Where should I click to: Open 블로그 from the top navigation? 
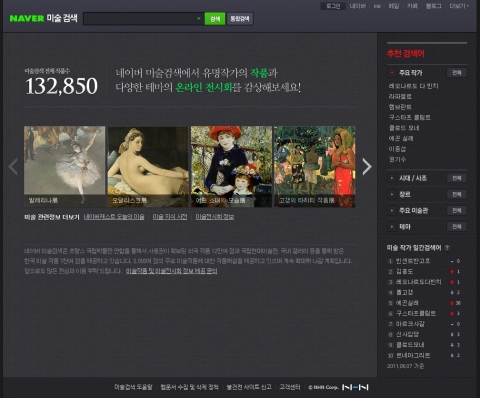click(x=433, y=6)
